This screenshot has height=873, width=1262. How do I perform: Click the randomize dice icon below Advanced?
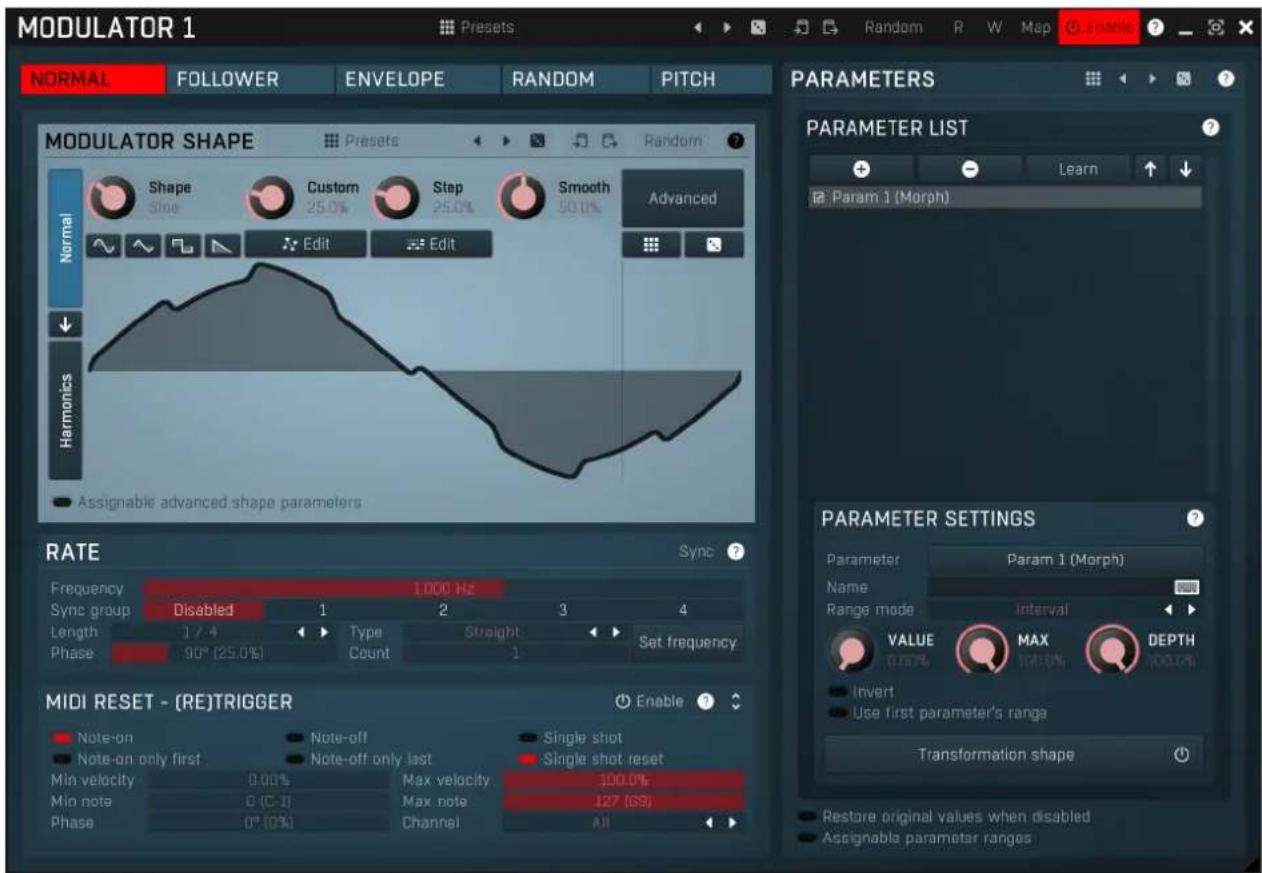[x=714, y=245]
